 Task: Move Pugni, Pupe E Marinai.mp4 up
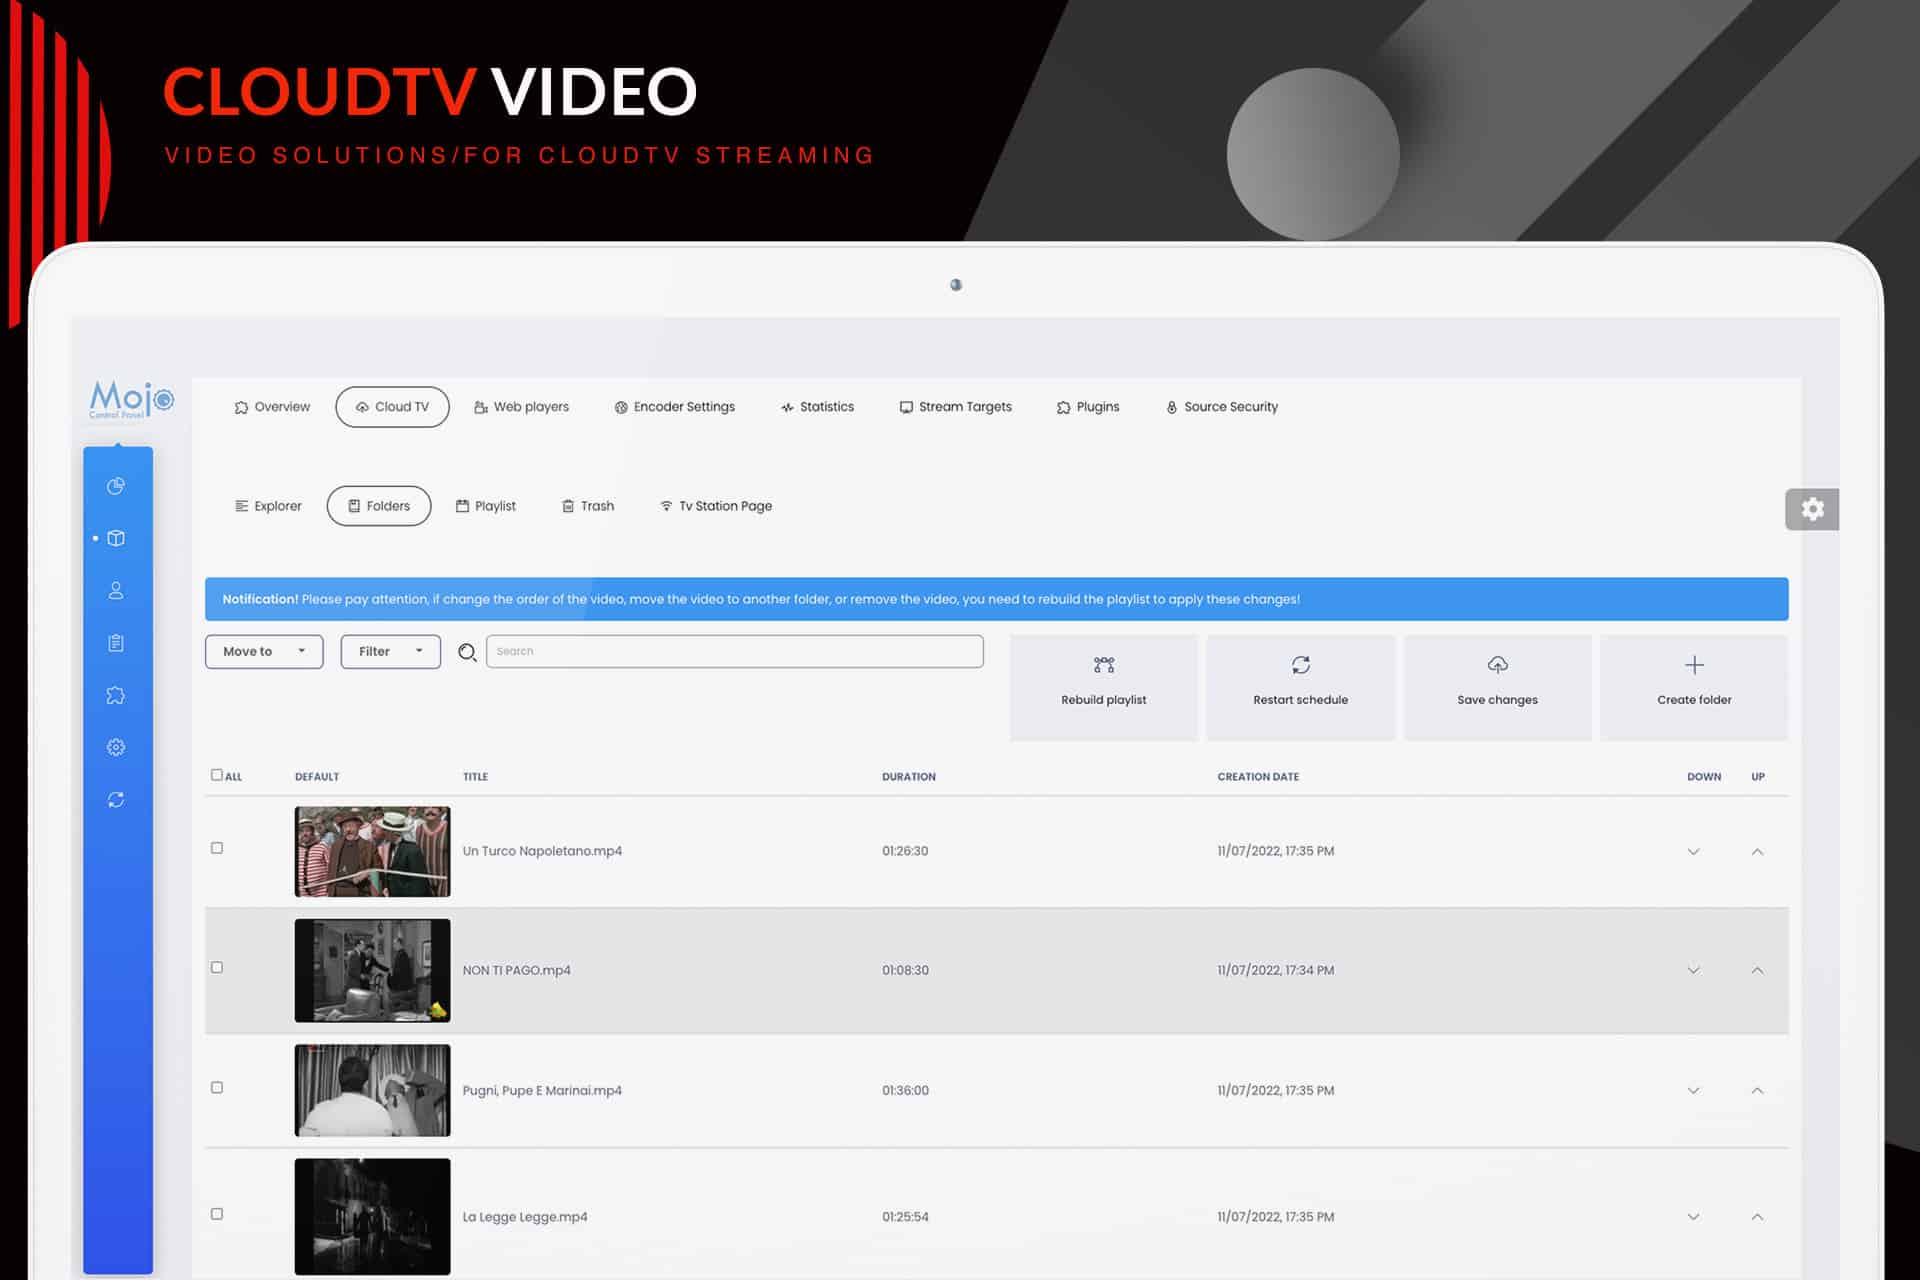1757,1091
